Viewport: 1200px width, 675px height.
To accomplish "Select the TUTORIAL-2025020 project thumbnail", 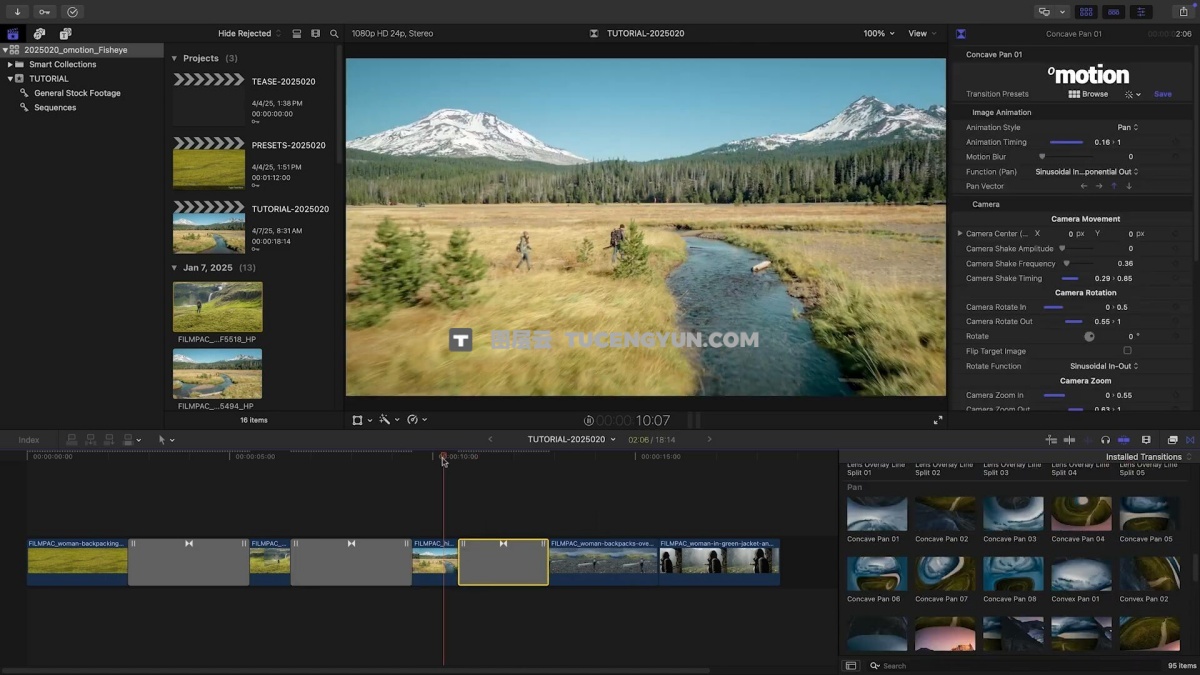I will tap(209, 227).
